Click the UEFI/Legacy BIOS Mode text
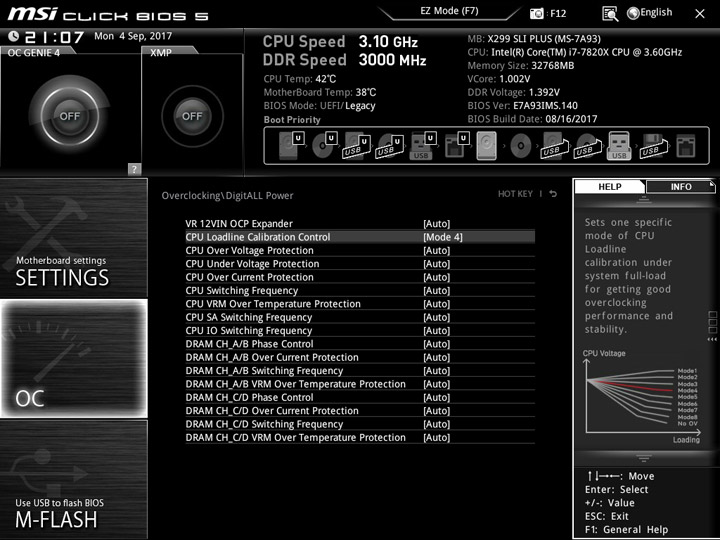 pyautogui.click(x=348, y=106)
